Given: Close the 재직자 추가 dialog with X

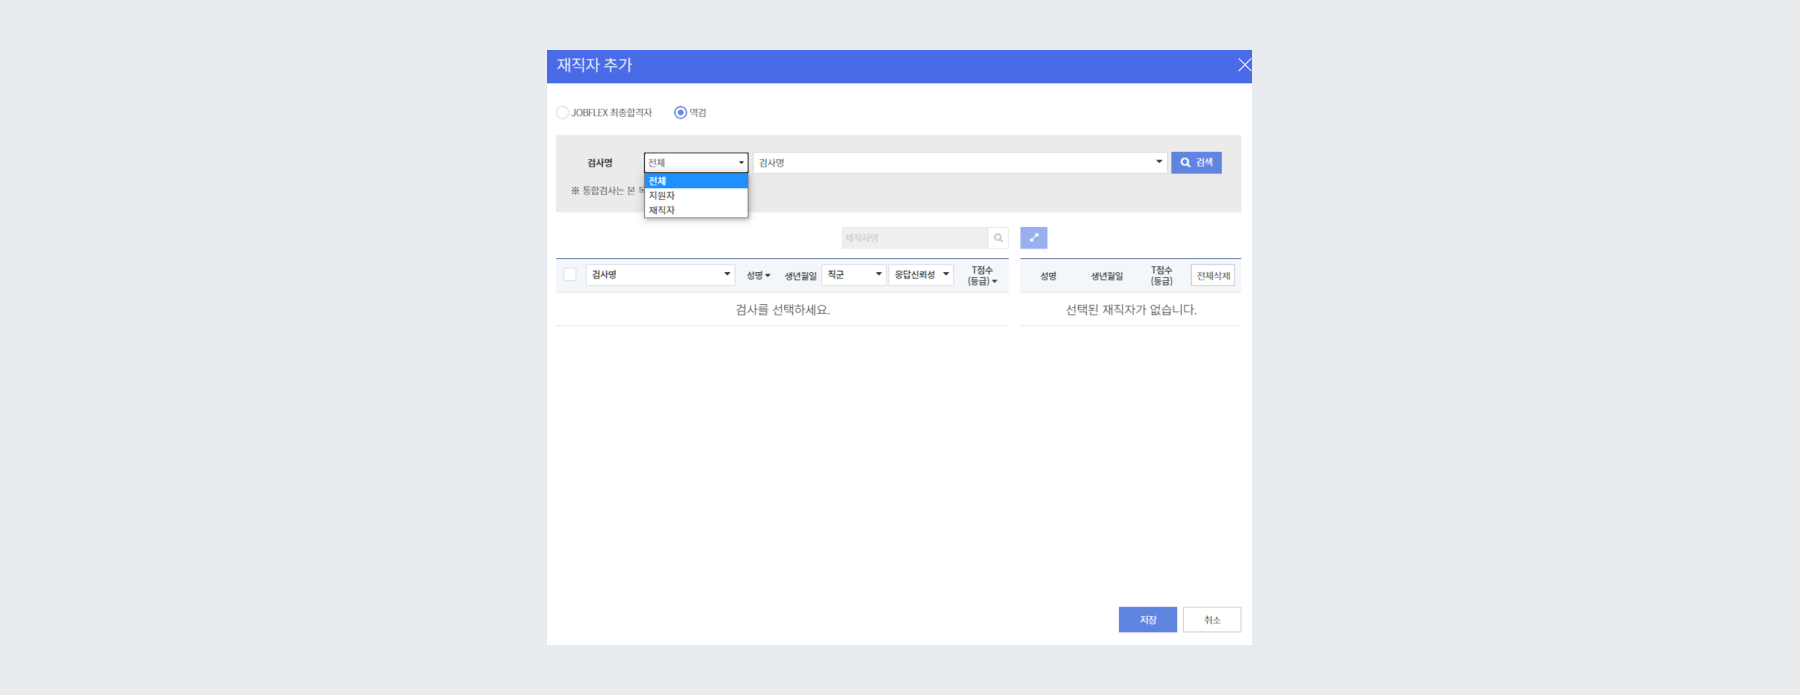Looking at the screenshot, I should point(1244,65).
